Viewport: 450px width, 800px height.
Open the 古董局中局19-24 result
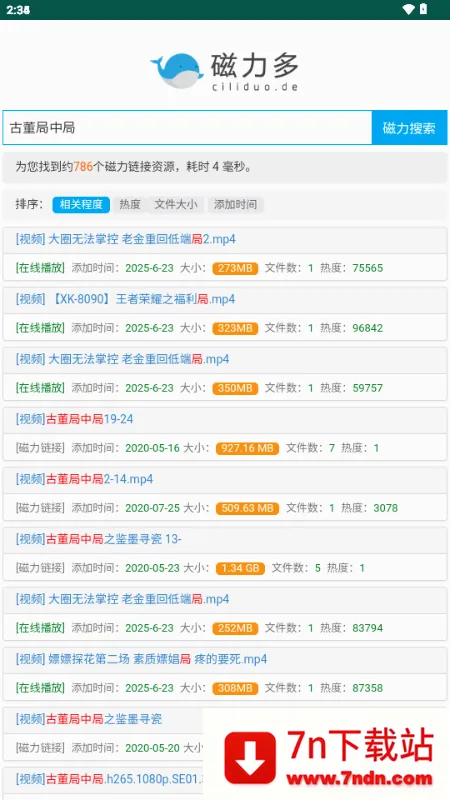(x=74, y=419)
